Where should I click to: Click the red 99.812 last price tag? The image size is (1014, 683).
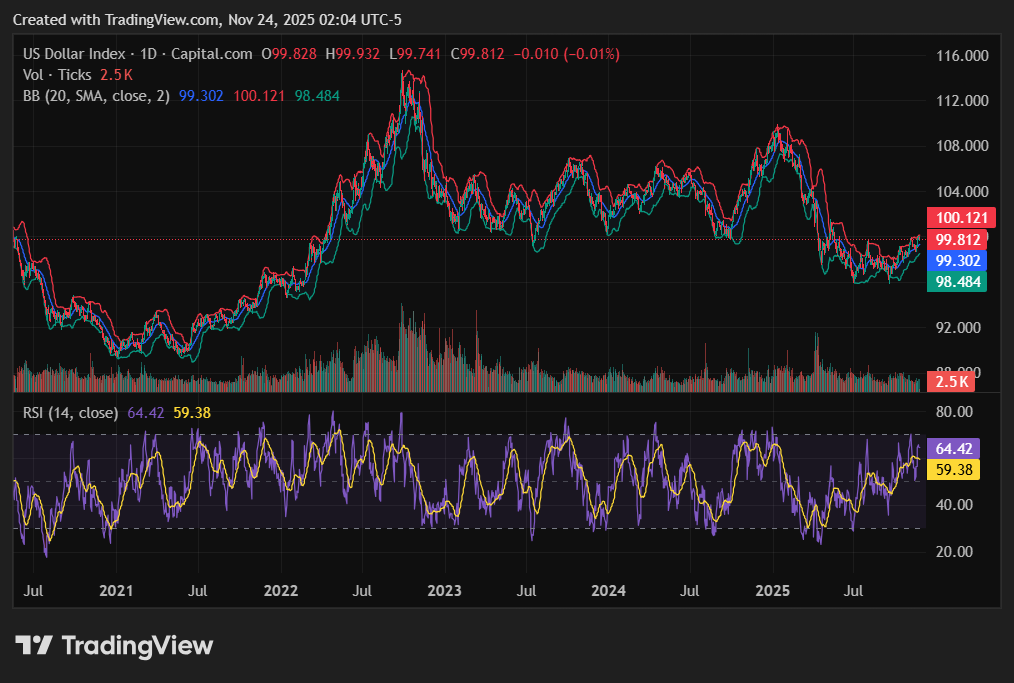click(x=957, y=239)
